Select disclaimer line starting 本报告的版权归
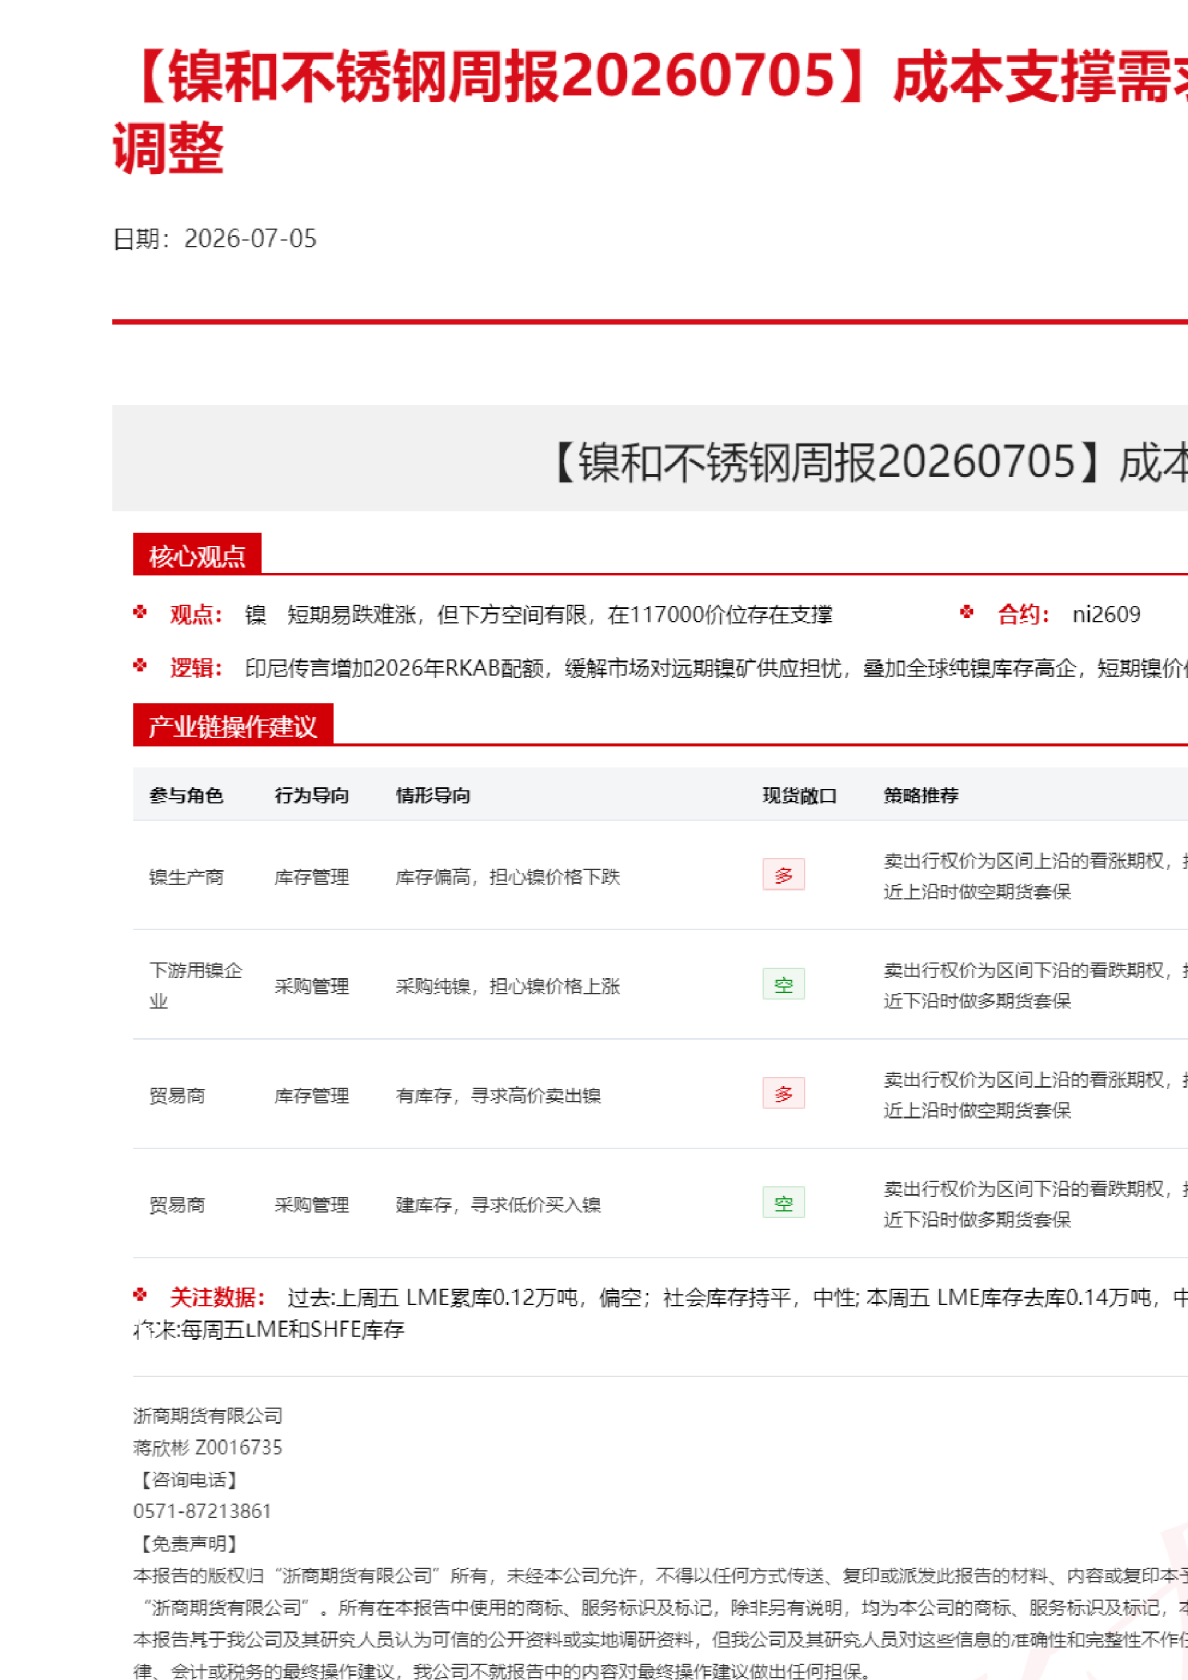 pos(660,1575)
